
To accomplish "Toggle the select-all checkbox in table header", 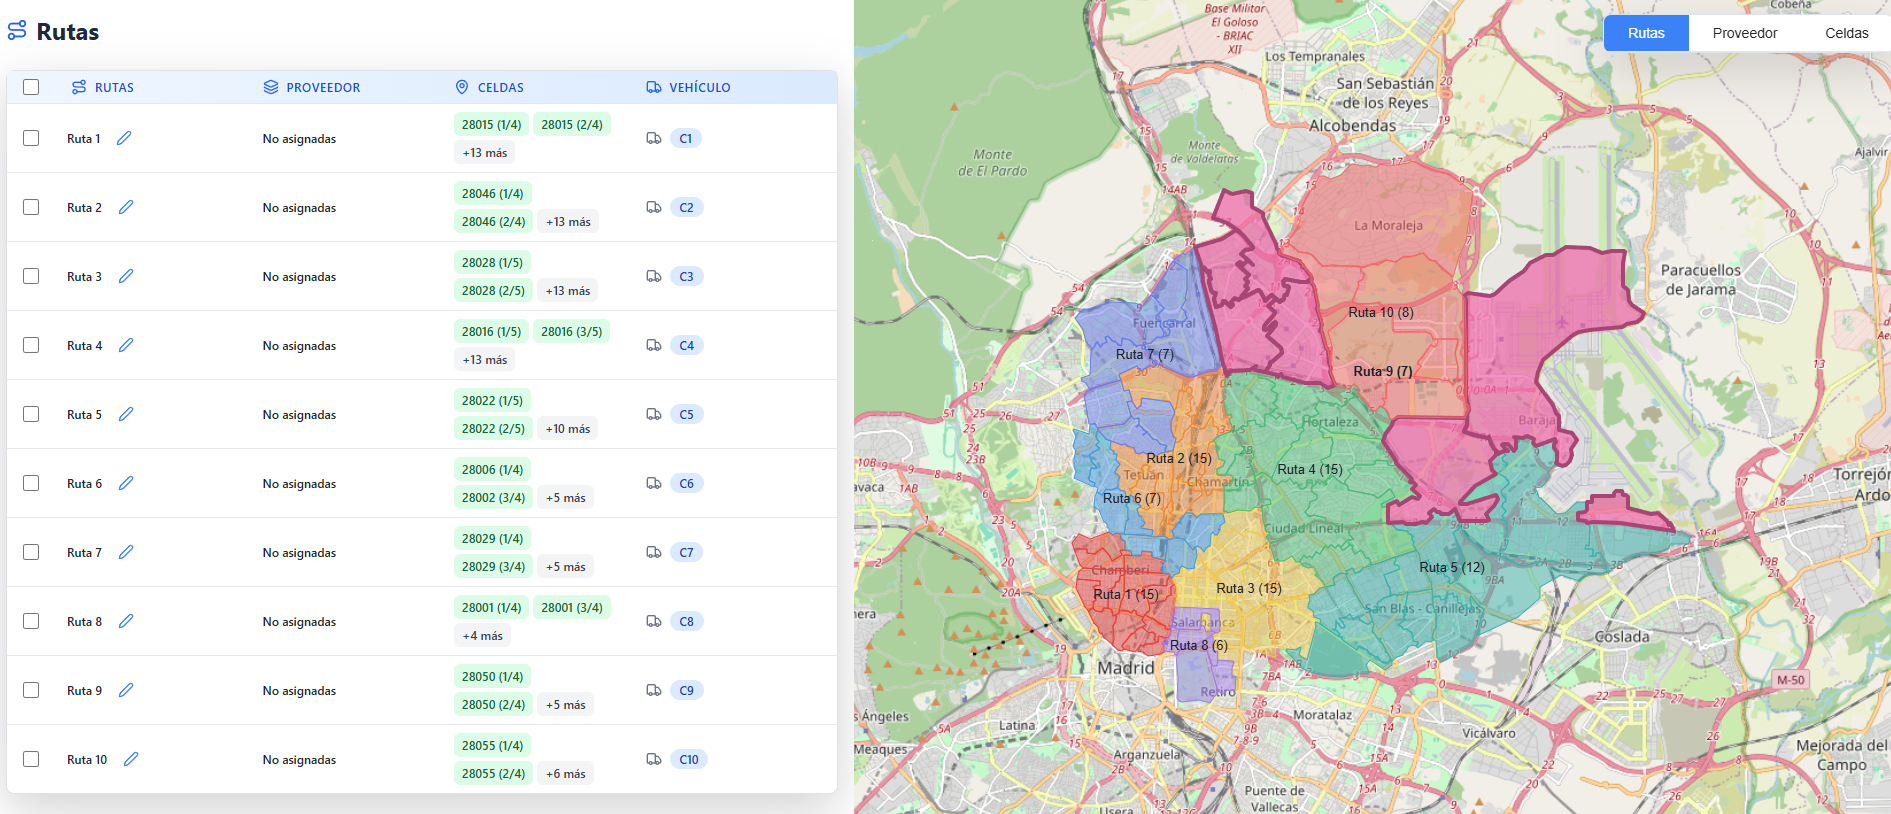I will click(31, 87).
